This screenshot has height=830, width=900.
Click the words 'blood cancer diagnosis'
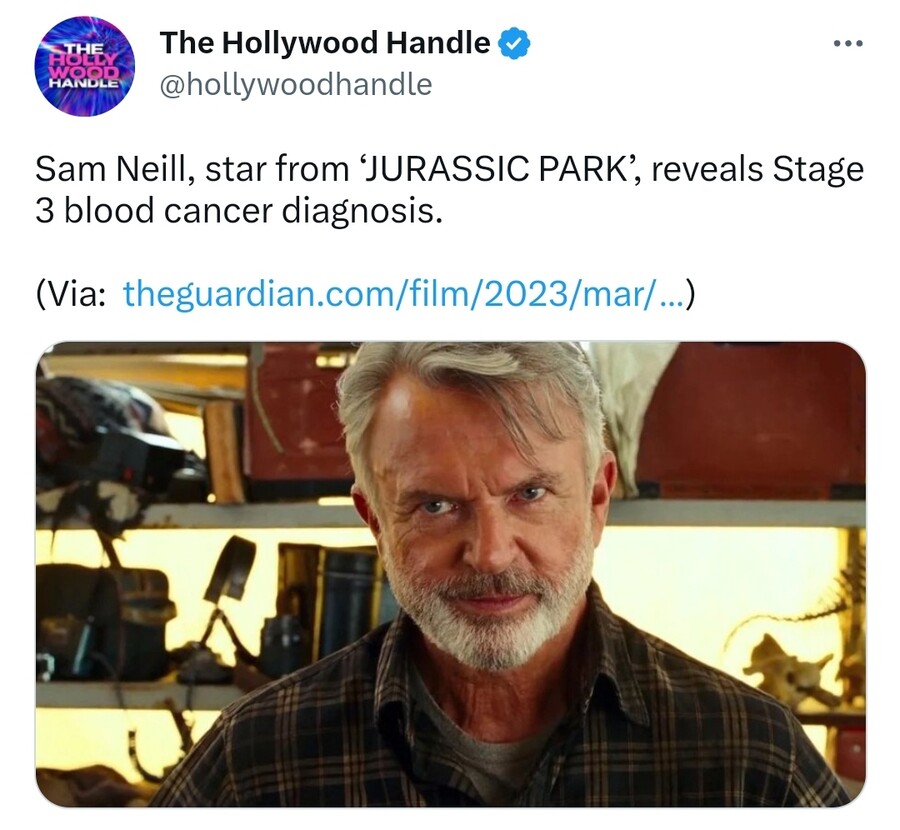(253, 211)
